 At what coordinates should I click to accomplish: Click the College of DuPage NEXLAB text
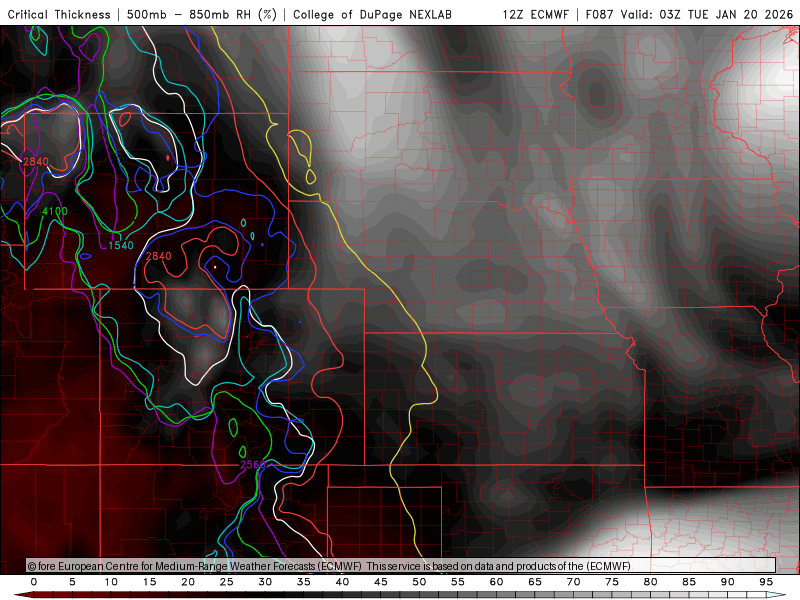372,14
